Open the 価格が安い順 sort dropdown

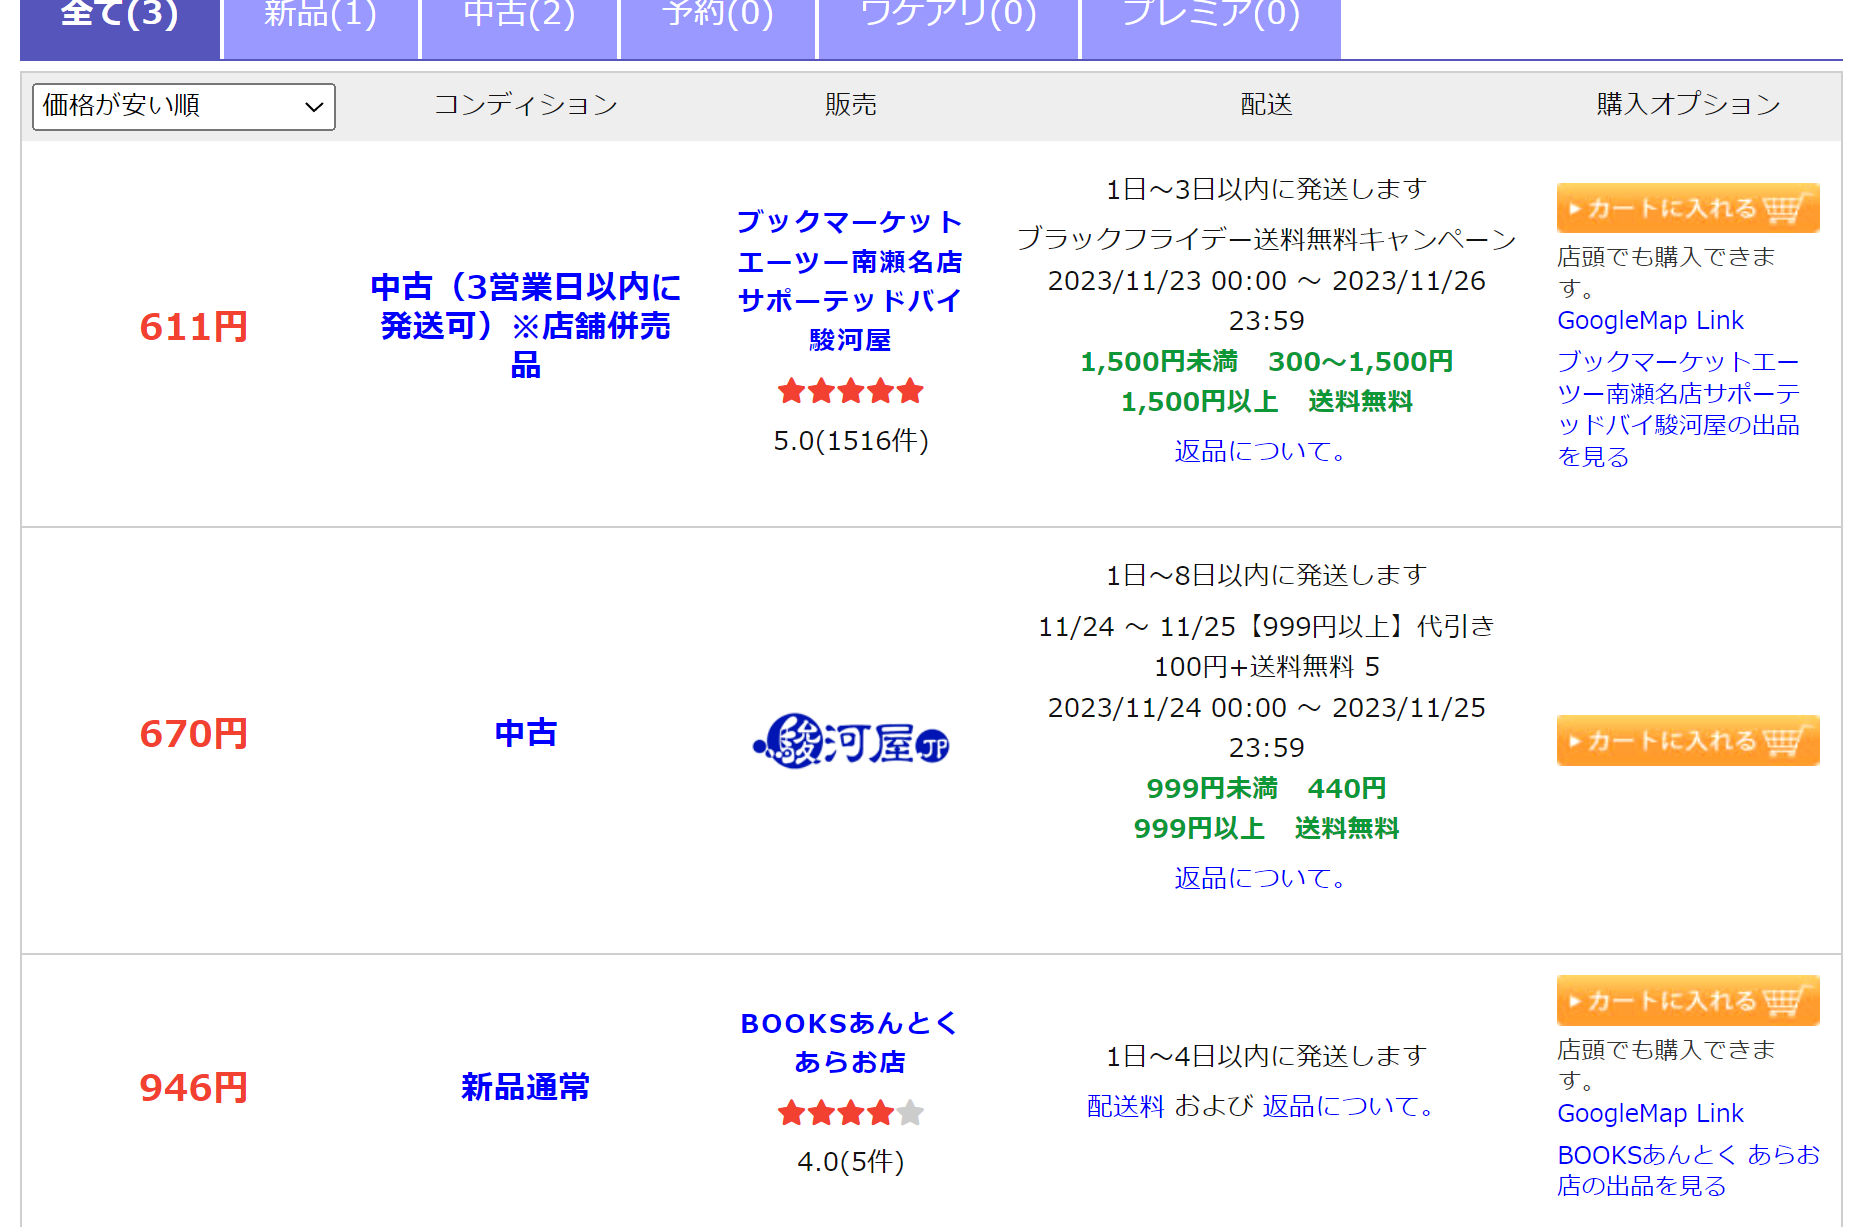click(x=184, y=106)
